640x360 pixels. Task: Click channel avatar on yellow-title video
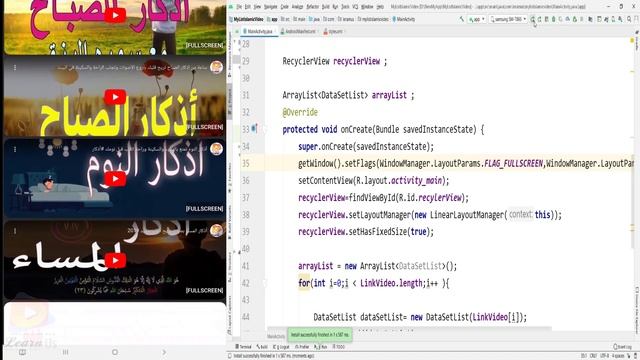(x=216, y=67)
